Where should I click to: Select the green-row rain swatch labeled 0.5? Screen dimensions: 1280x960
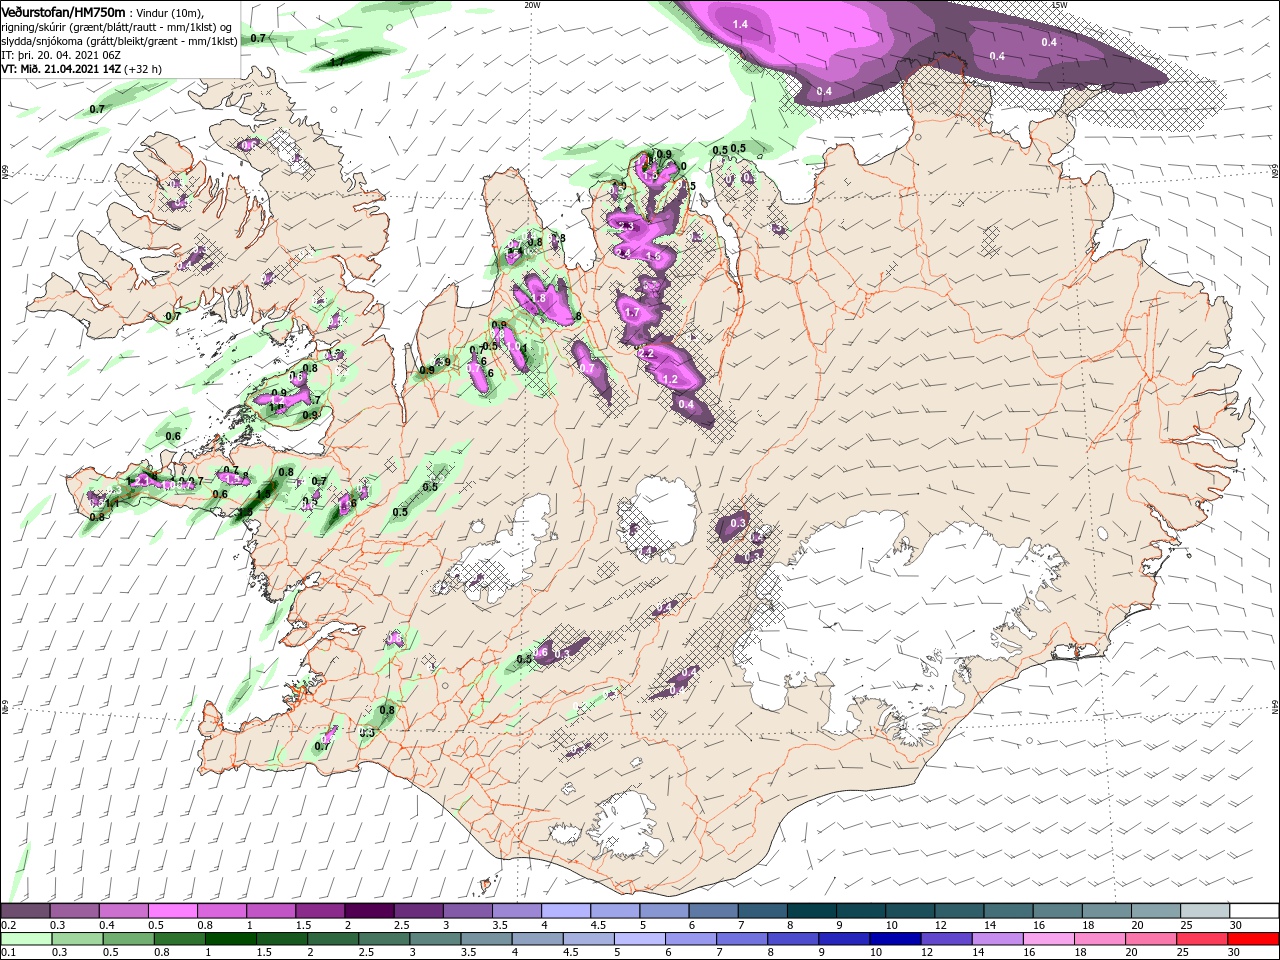[128, 938]
